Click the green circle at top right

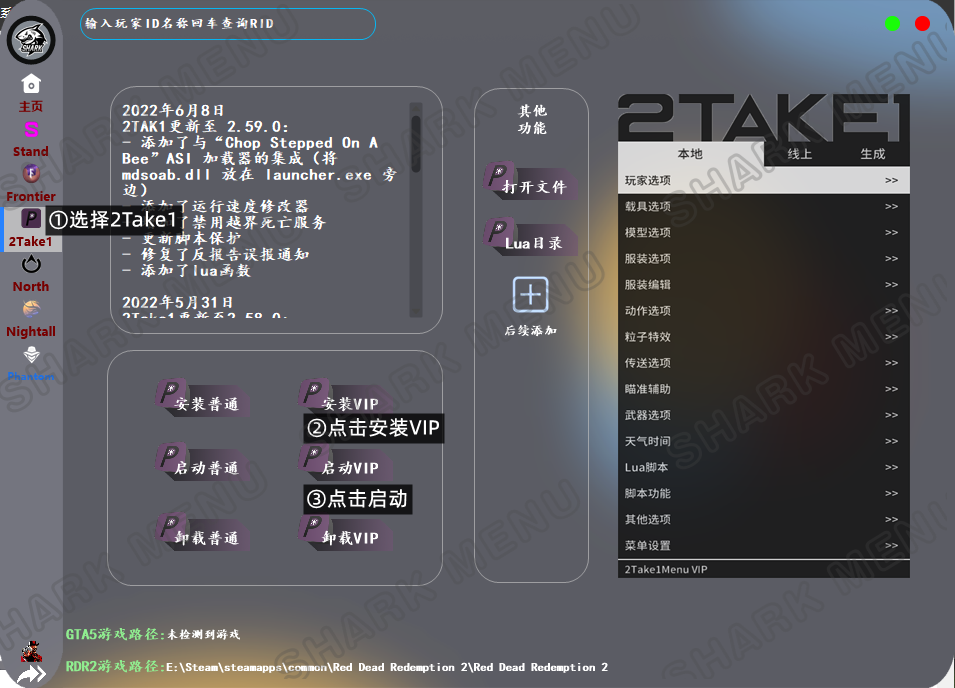(892, 23)
